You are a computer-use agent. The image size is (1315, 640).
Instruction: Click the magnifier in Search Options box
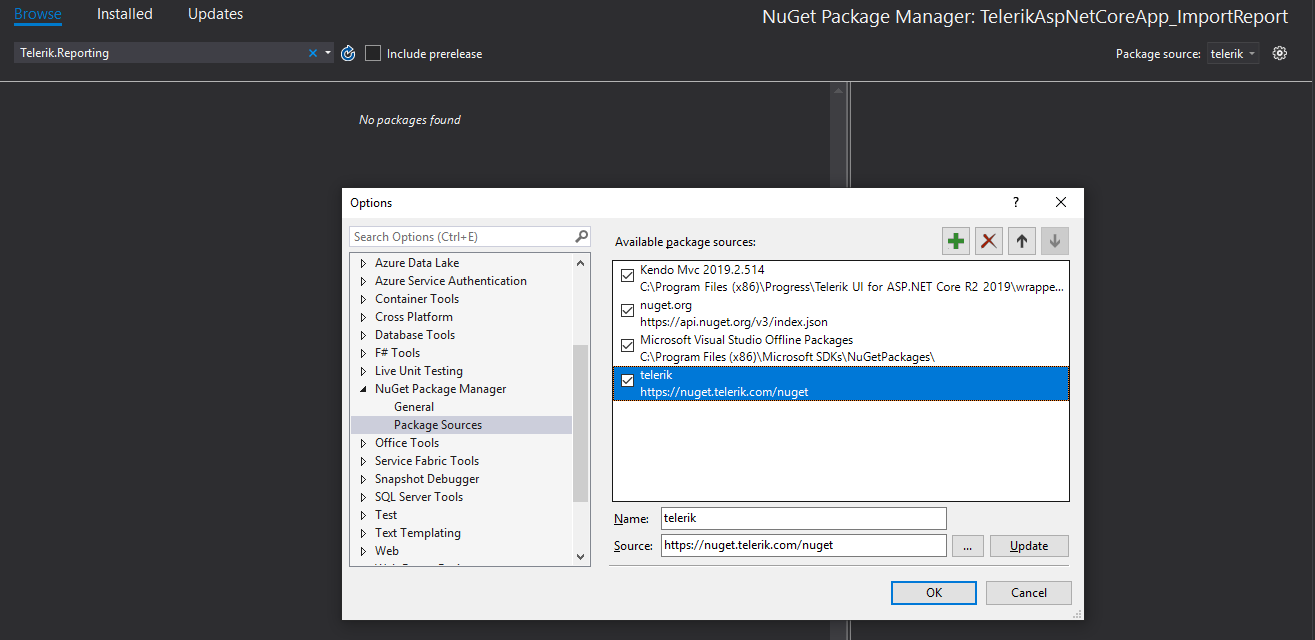coord(582,237)
